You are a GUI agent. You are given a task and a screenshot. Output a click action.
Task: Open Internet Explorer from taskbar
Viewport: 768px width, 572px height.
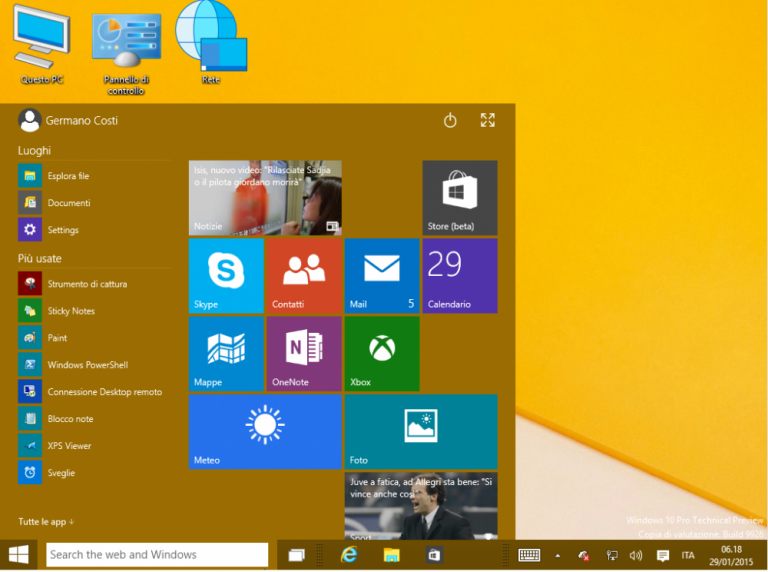[349, 555]
